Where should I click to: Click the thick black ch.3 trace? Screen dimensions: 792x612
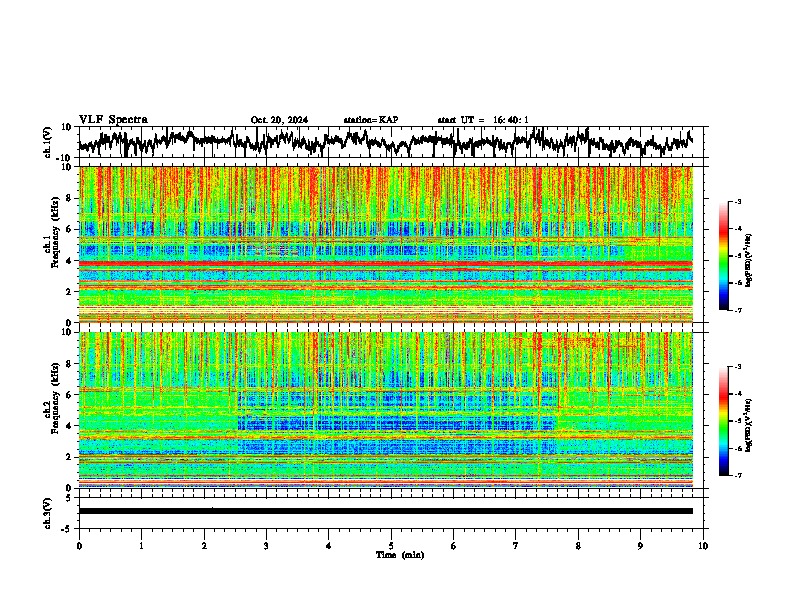(386, 511)
